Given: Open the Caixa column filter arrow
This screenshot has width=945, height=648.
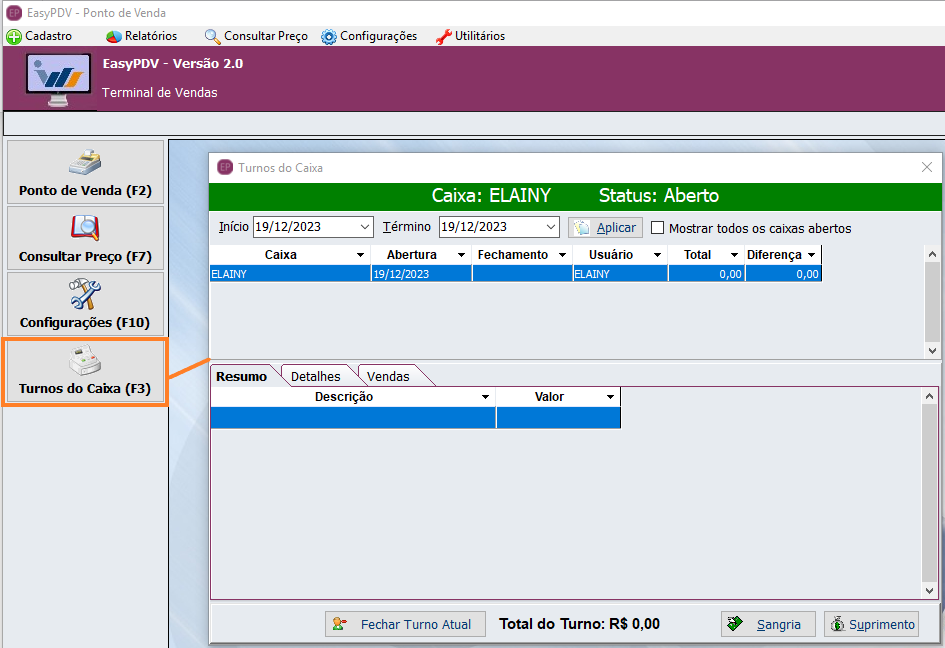Looking at the screenshot, I should [x=360, y=255].
